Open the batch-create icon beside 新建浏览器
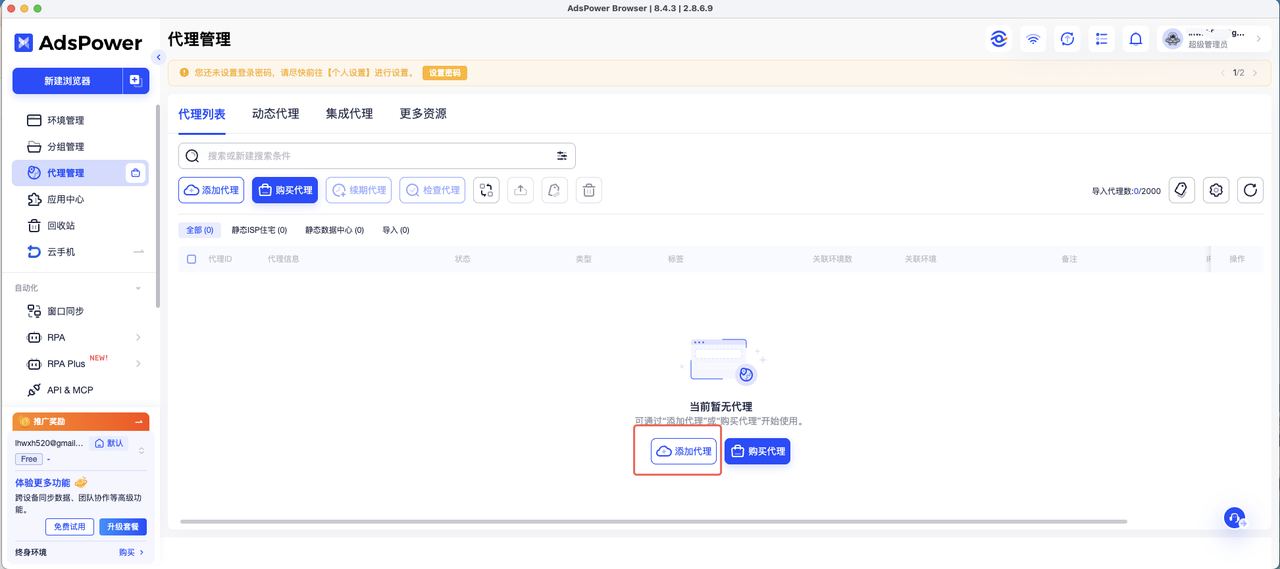1280x569 pixels. tap(136, 81)
